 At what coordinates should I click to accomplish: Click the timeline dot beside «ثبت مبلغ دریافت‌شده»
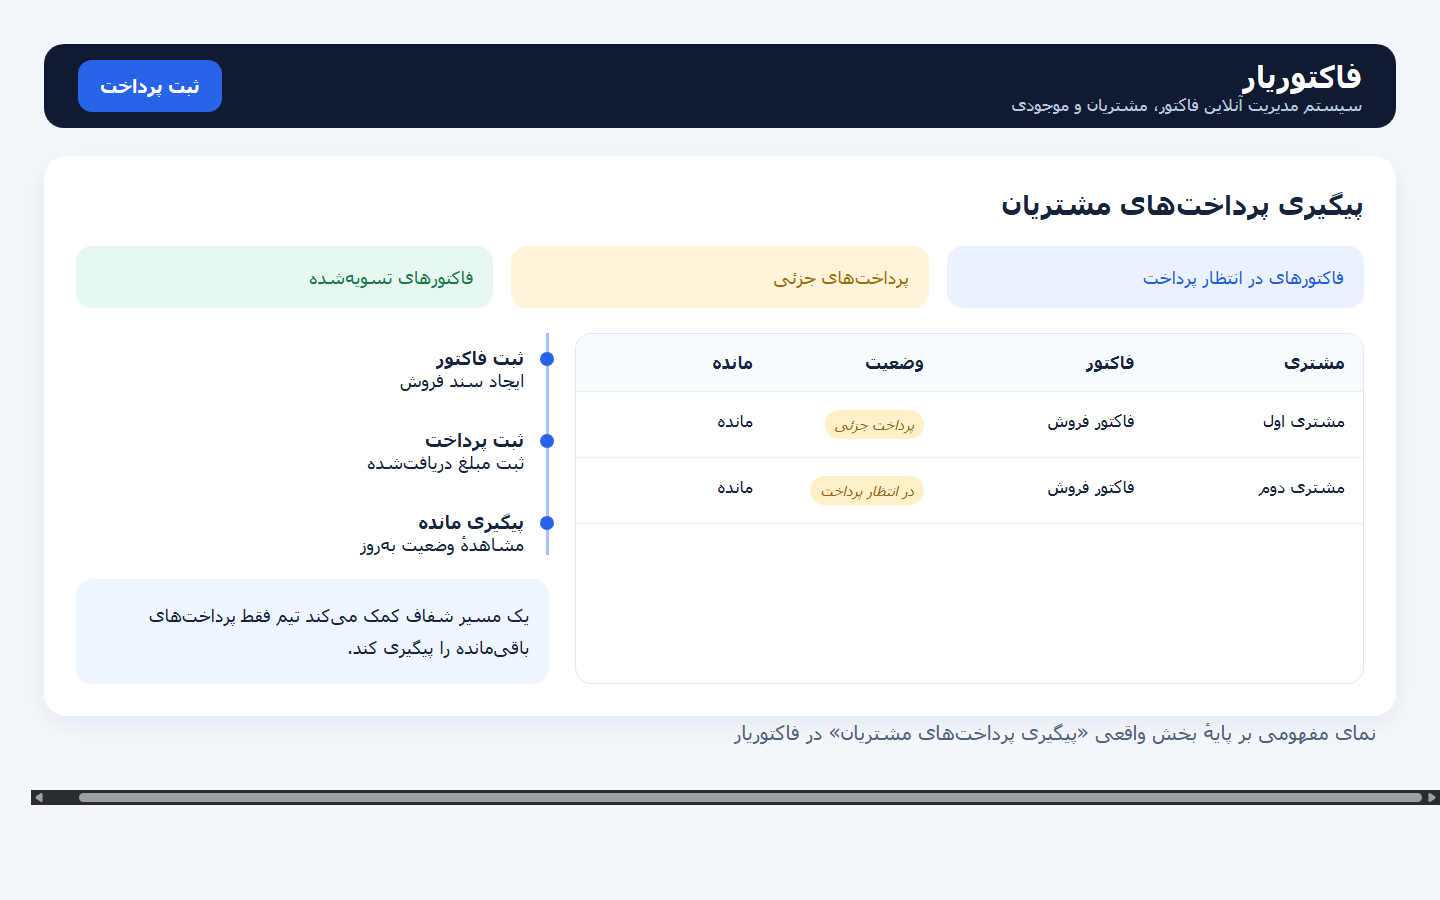coord(547,441)
